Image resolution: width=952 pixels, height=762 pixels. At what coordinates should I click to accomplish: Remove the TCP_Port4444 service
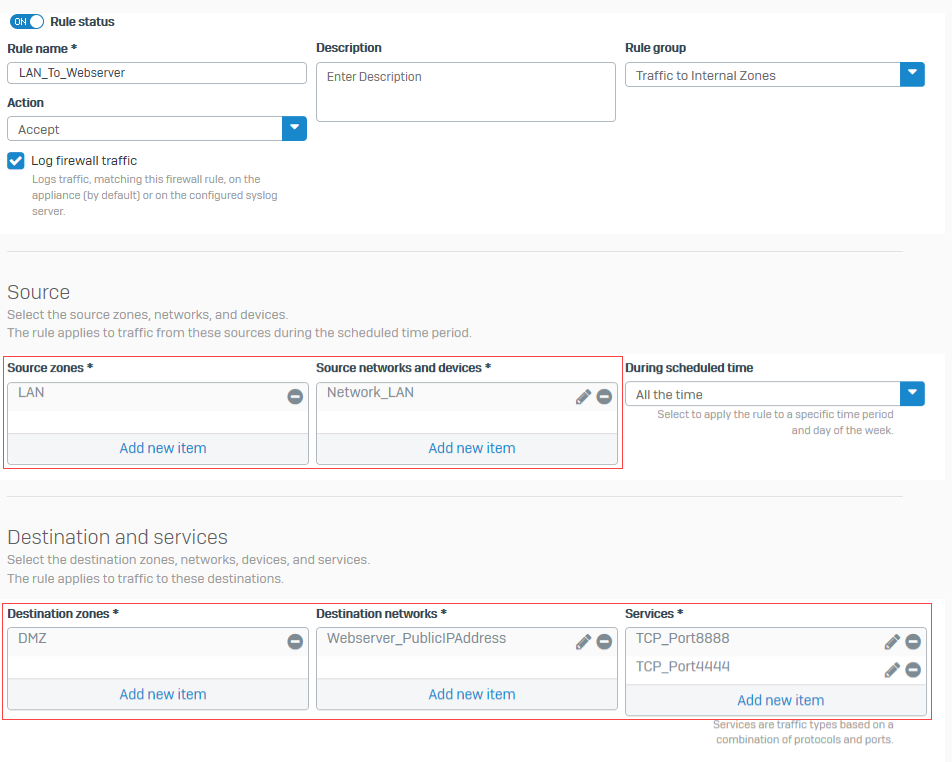pos(913,670)
